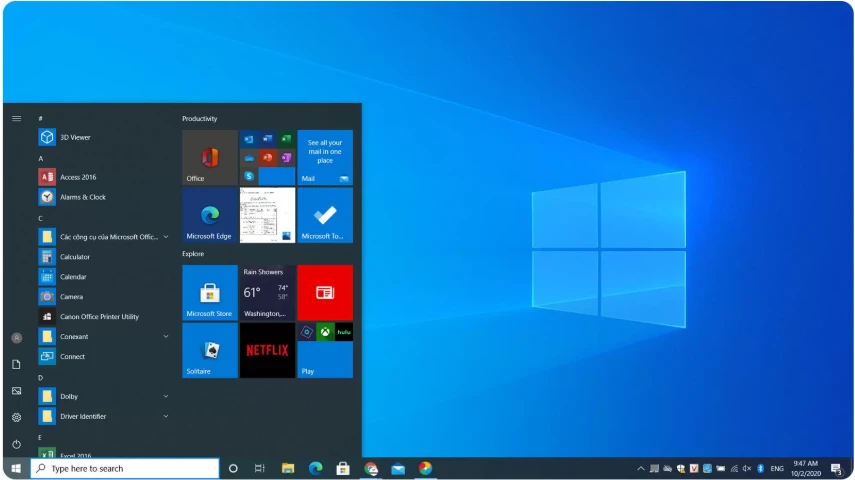Open the Play tile folder

[x=325, y=350]
